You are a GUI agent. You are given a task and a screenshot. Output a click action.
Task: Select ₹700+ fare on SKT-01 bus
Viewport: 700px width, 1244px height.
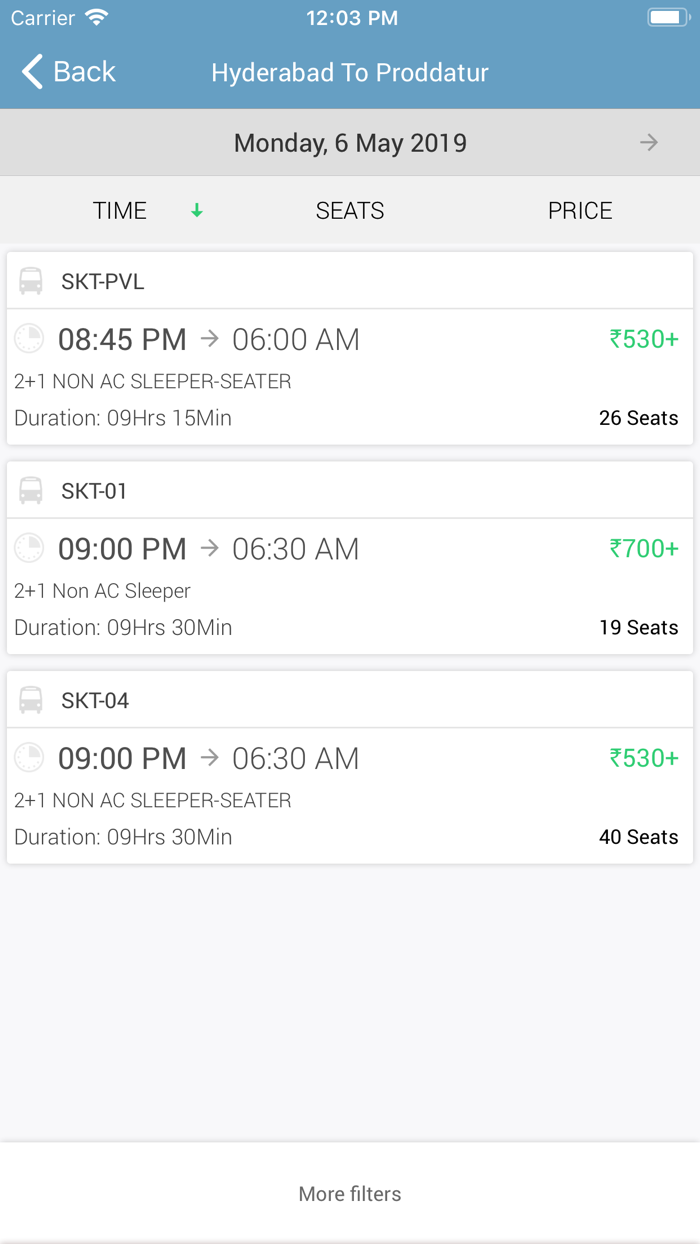coord(644,548)
